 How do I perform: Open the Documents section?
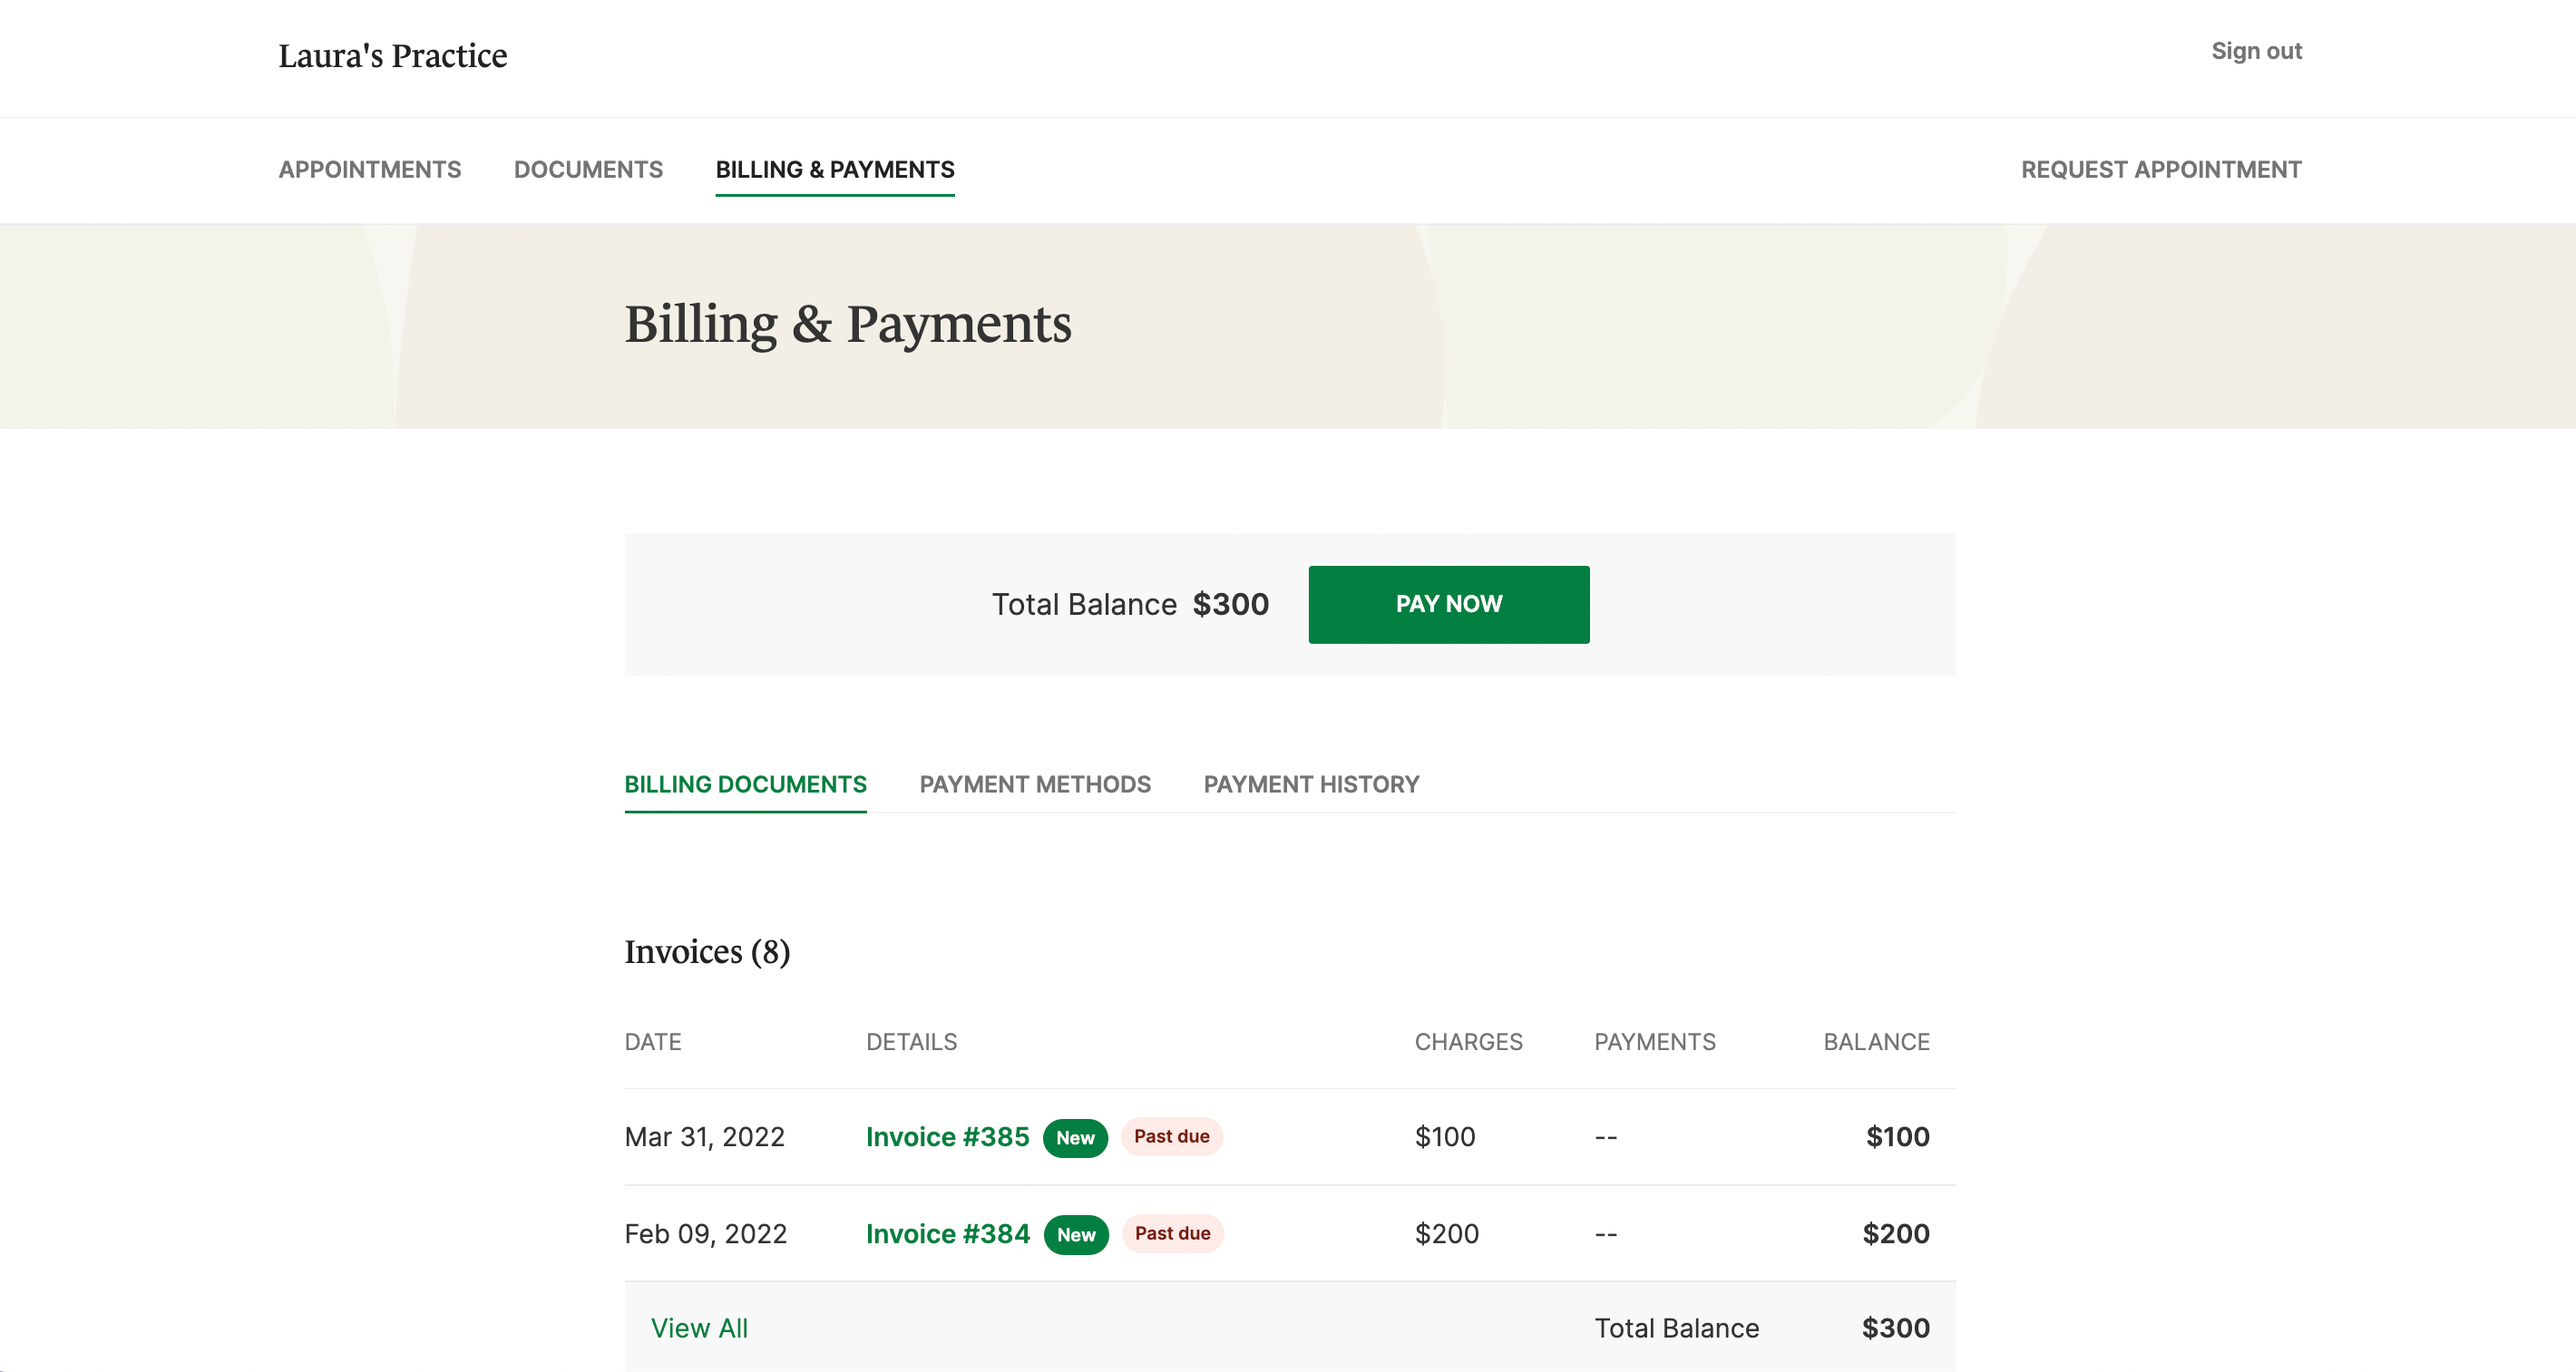coord(588,170)
